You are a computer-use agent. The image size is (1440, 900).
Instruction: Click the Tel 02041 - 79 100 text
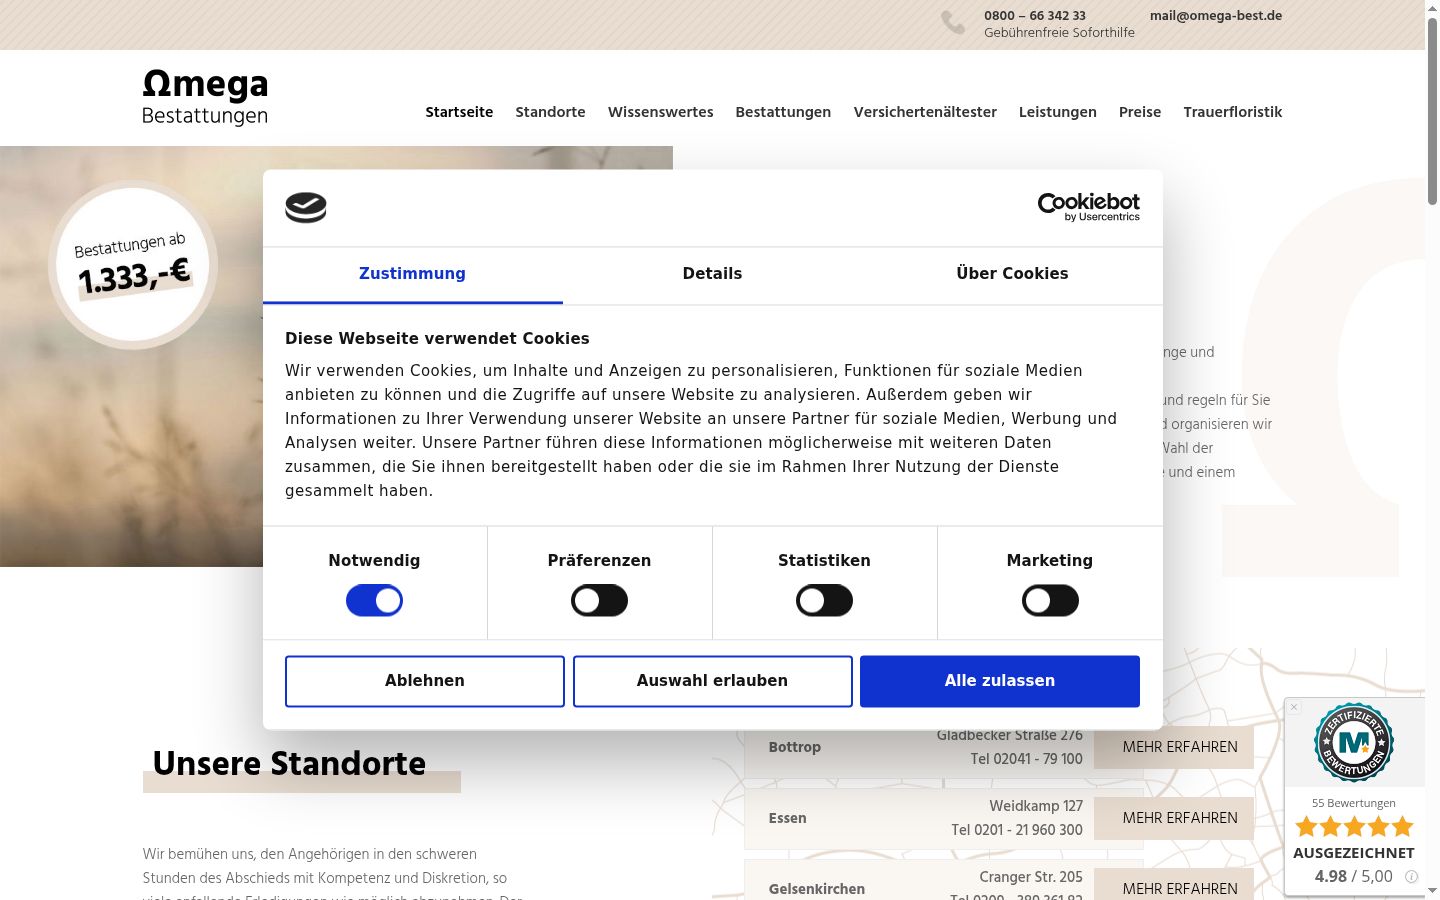pyautogui.click(x=1026, y=759)
